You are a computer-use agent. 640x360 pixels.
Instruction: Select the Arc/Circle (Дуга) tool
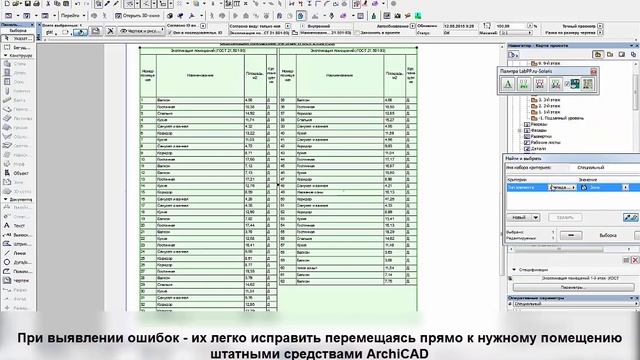(18, 262)
